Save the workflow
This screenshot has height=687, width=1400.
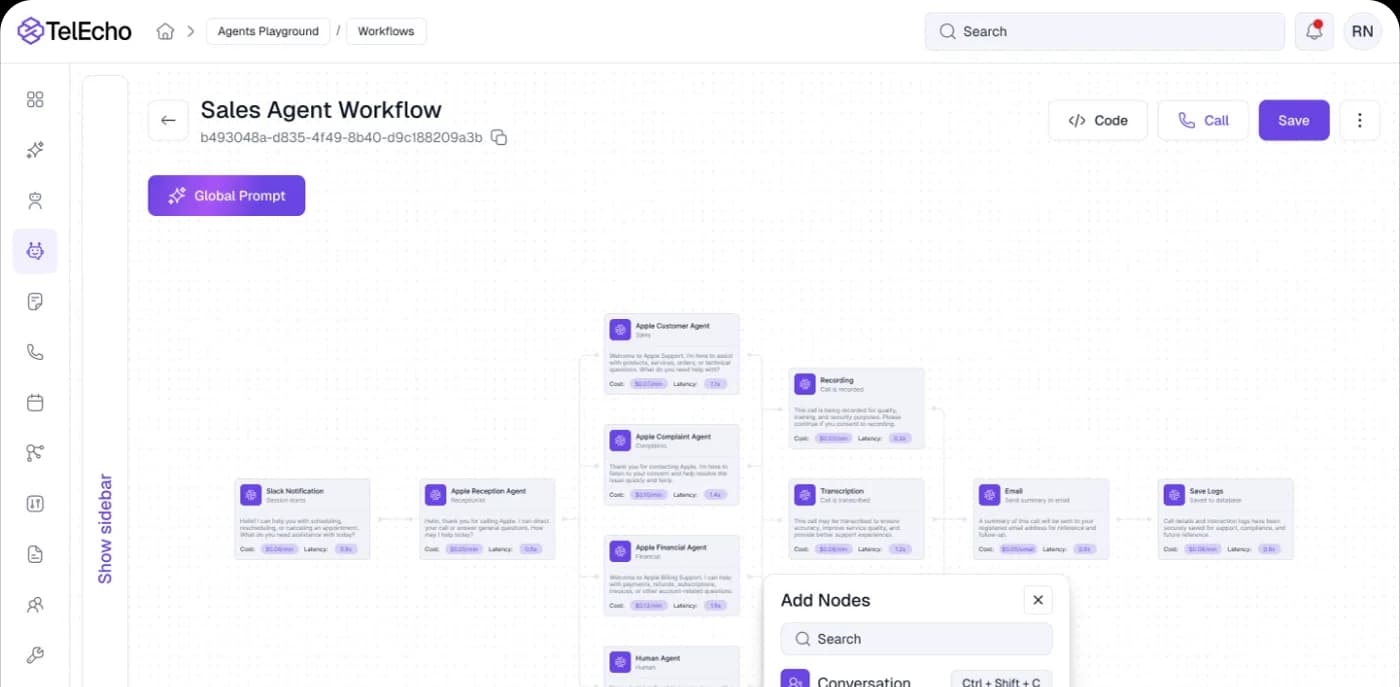pyautogui.click(x=1294, y=120)
